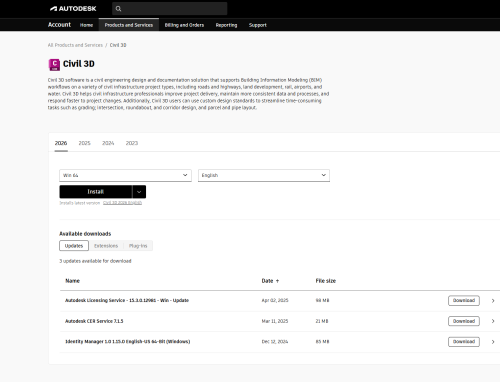
Task: Select the Extensions filter tab
Action: 106,246
